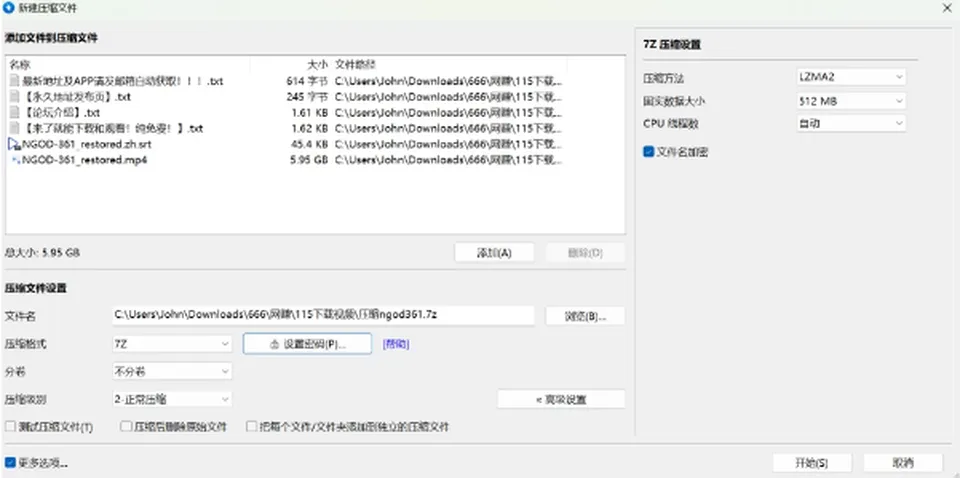
Task: Collapse panel with « 高级设置 button
Action: pos(561,400)
